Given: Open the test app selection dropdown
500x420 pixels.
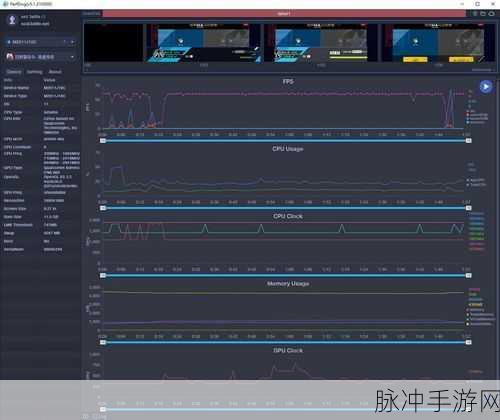Looking at the screenshot, I should (40, 57).
